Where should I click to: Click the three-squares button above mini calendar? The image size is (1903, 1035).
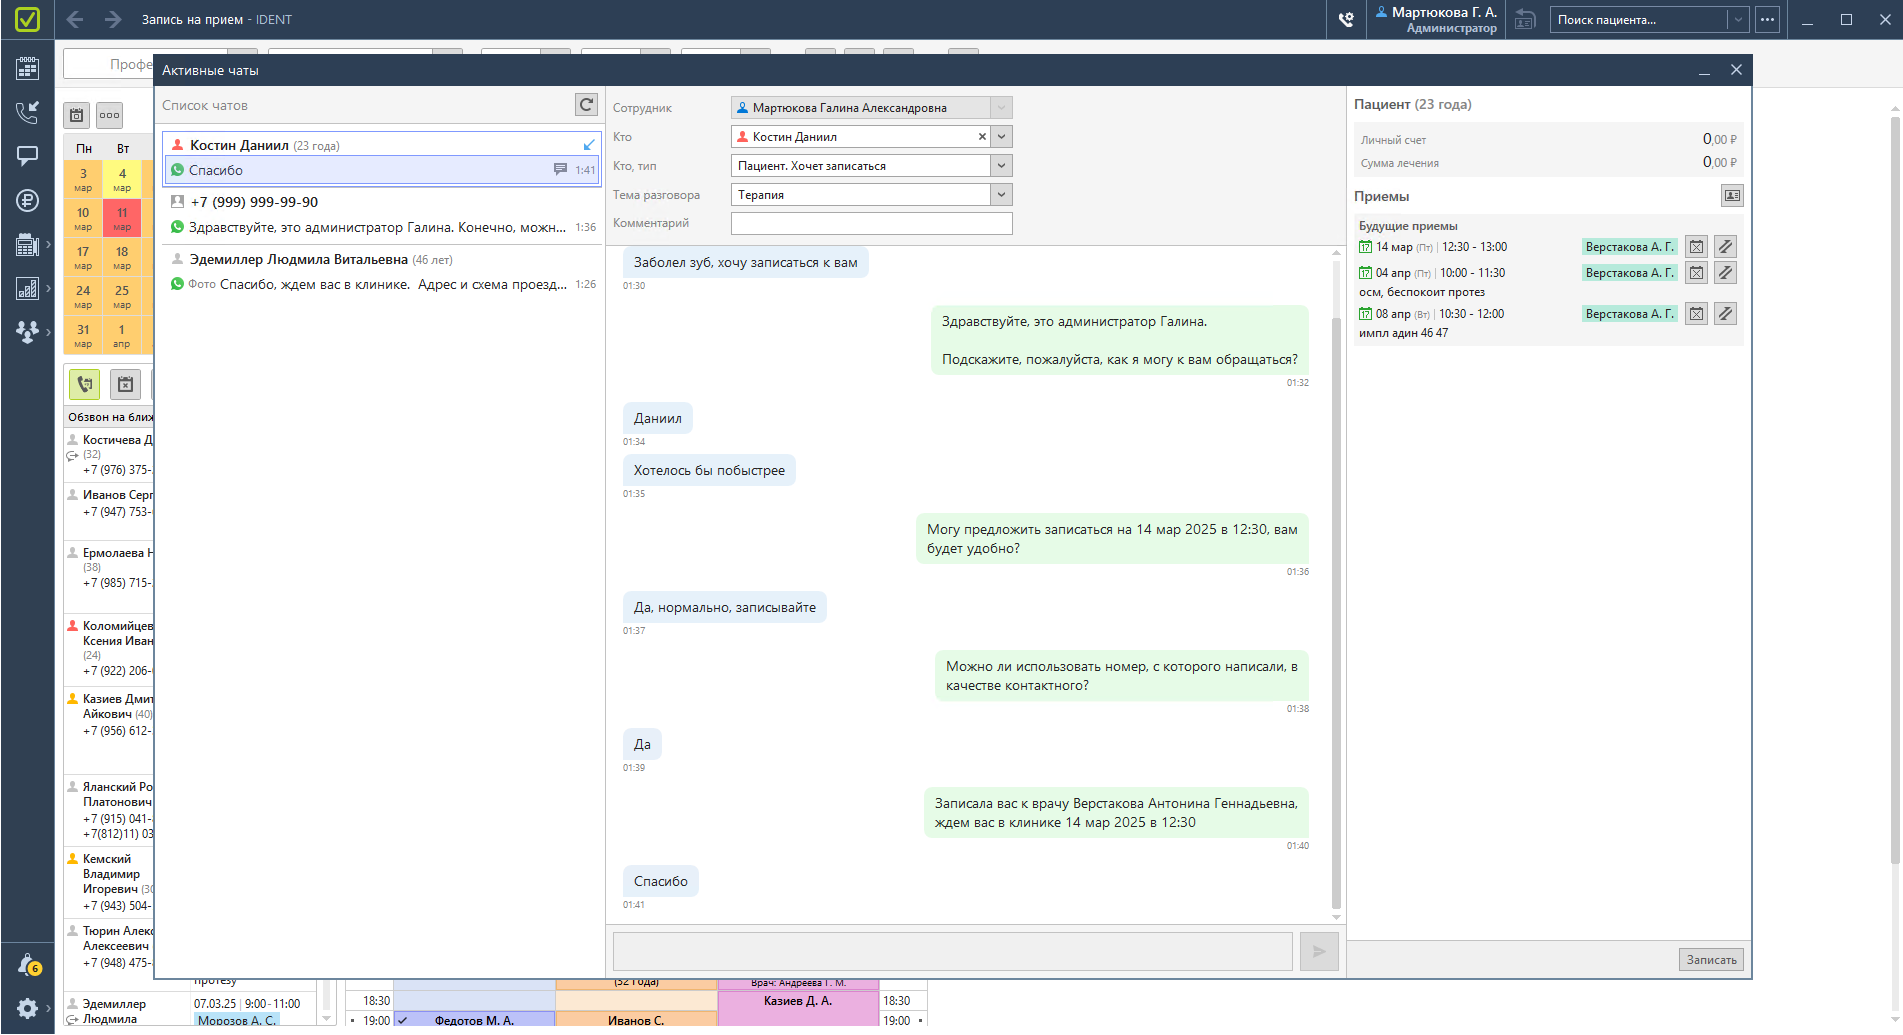(109, 115)
